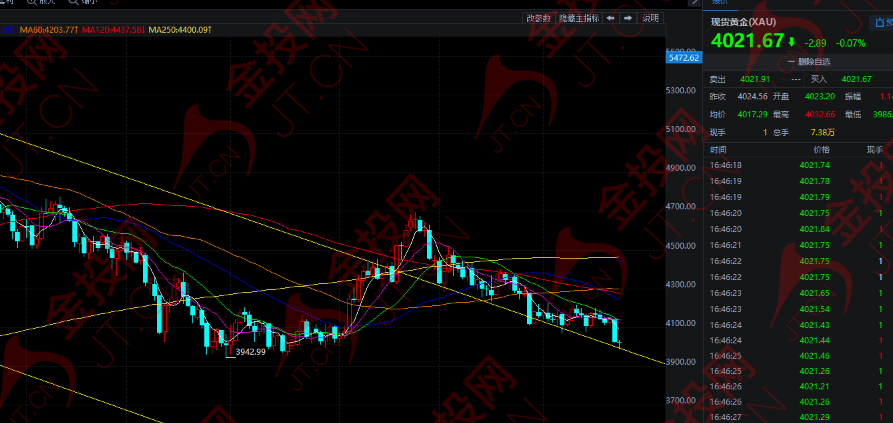This screenshot has height=423, width=893.
Task: Click the 价格 column header
Action: pyautogui.click(x=822, y=150)
